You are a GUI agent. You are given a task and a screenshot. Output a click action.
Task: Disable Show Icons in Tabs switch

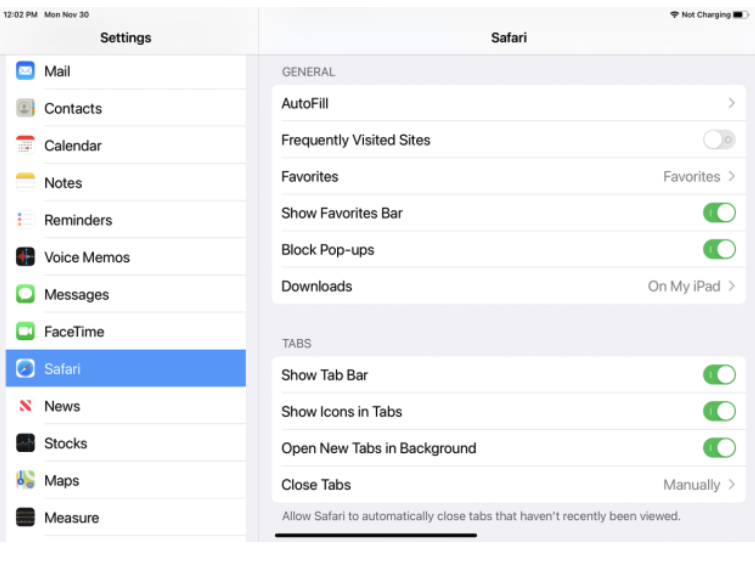tap(719, 411)
